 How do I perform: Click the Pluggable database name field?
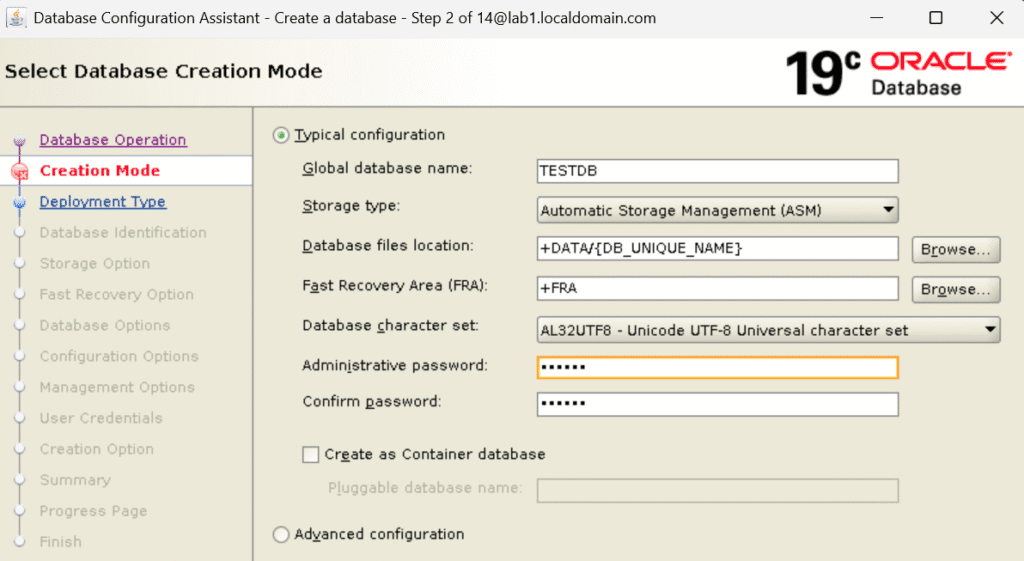(x=717, y=490)
